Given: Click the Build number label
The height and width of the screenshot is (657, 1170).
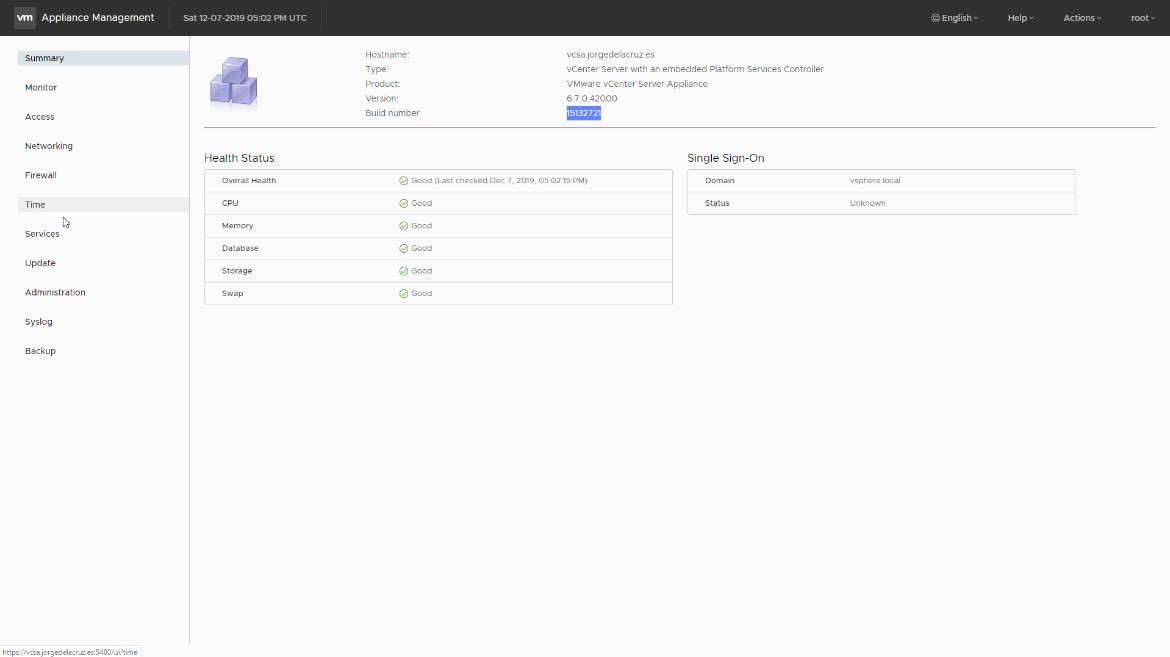Looking at the screenshot, I should click(392, 113).
